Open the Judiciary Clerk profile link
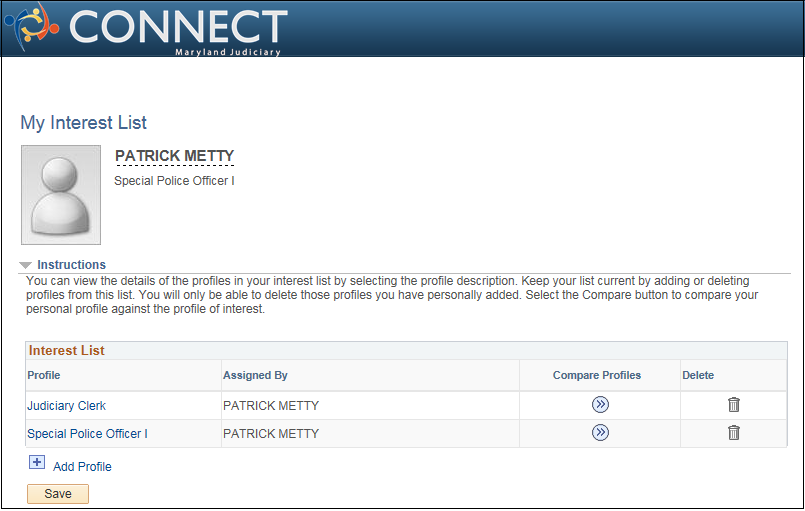The width and height of the screenshot is (805, 511). (66, 406)
